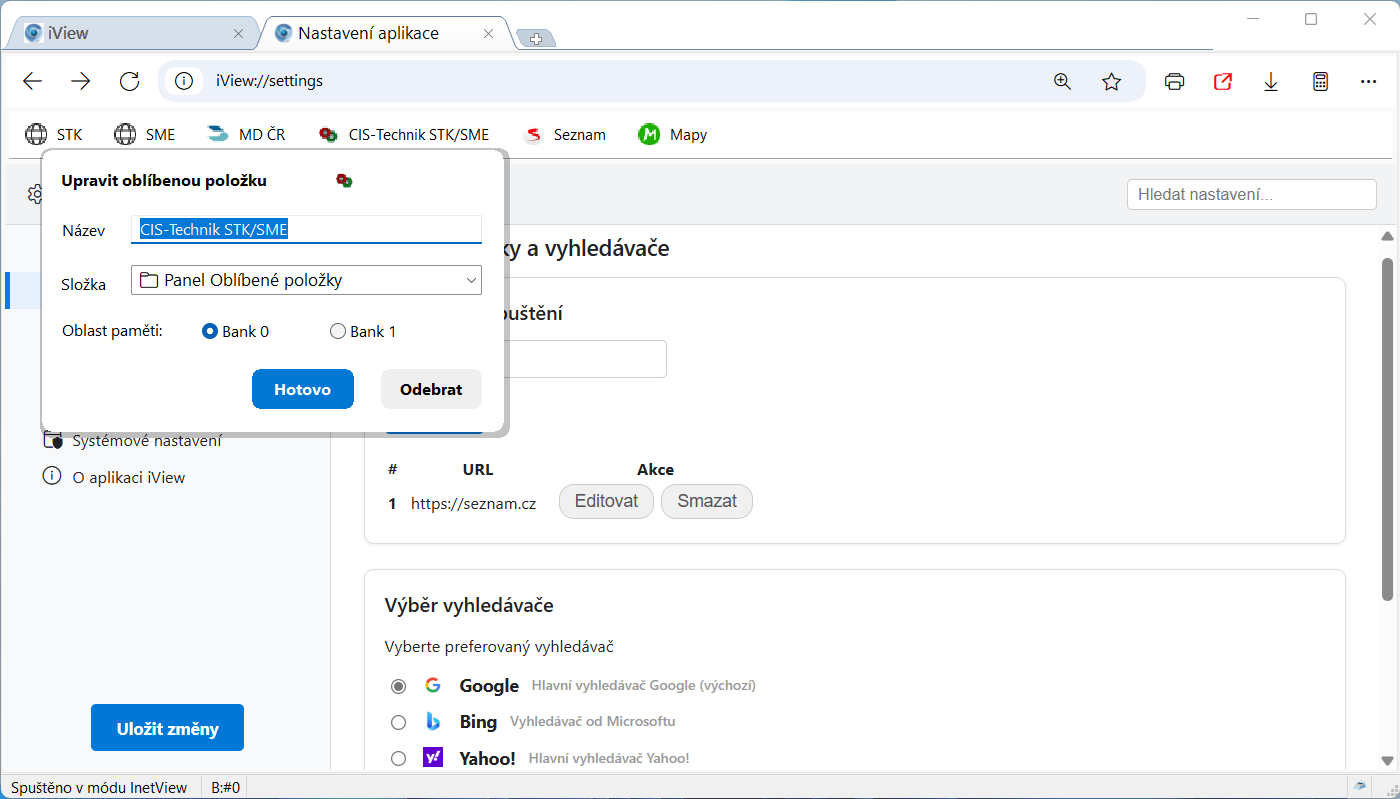Click the Google logo in search engine list
Image resolution: width=1400 pixels, height=799 pixels.
click(433, 686)
